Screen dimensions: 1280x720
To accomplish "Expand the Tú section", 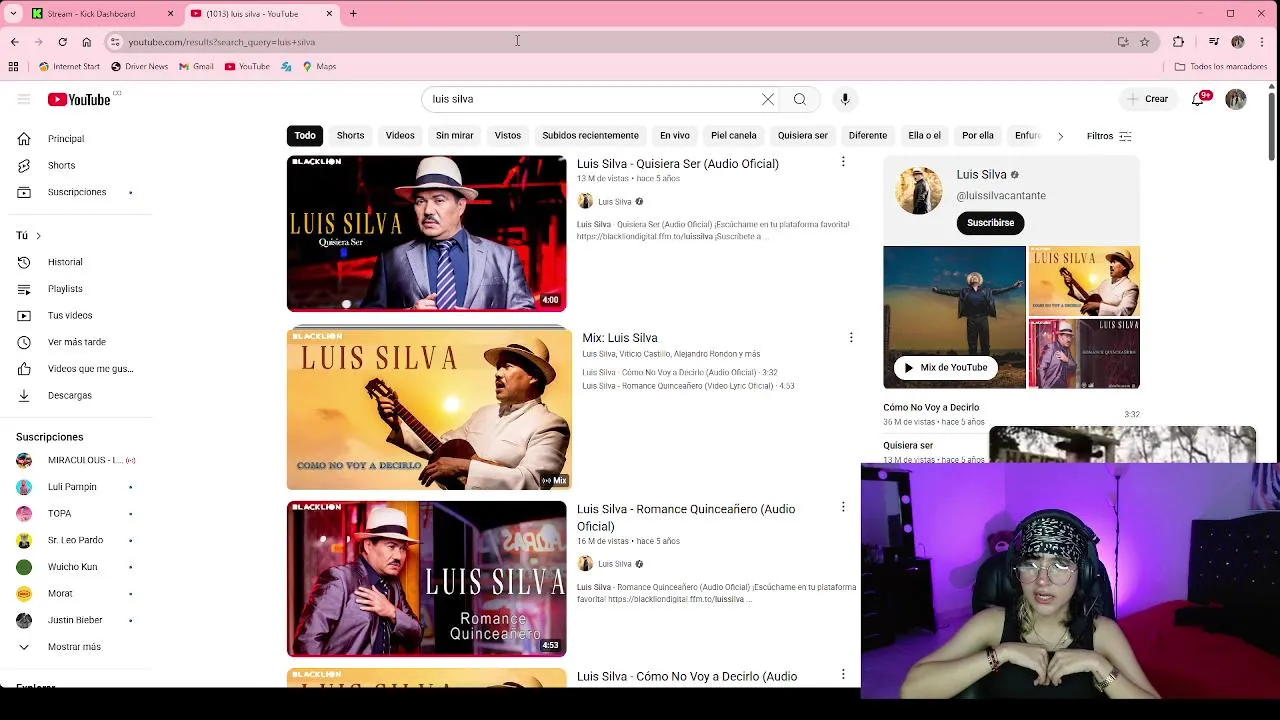I will (29, 236).
